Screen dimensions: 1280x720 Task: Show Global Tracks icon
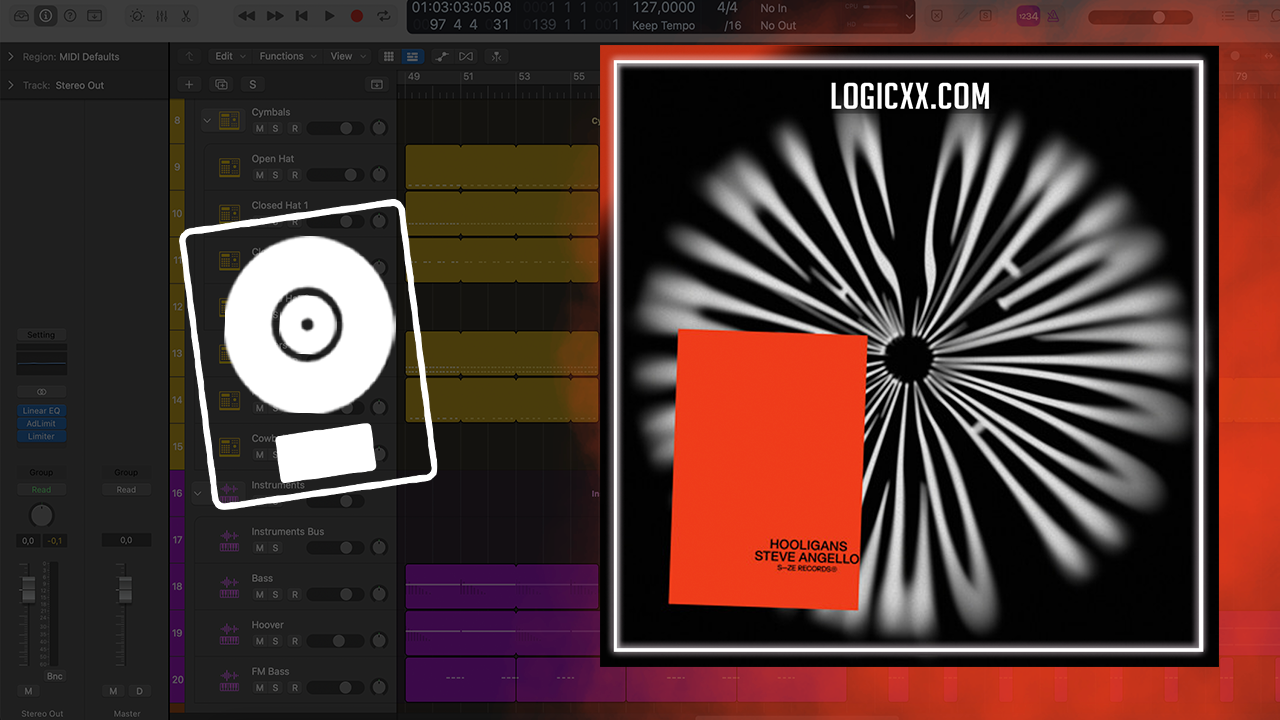tap(376, 85)
